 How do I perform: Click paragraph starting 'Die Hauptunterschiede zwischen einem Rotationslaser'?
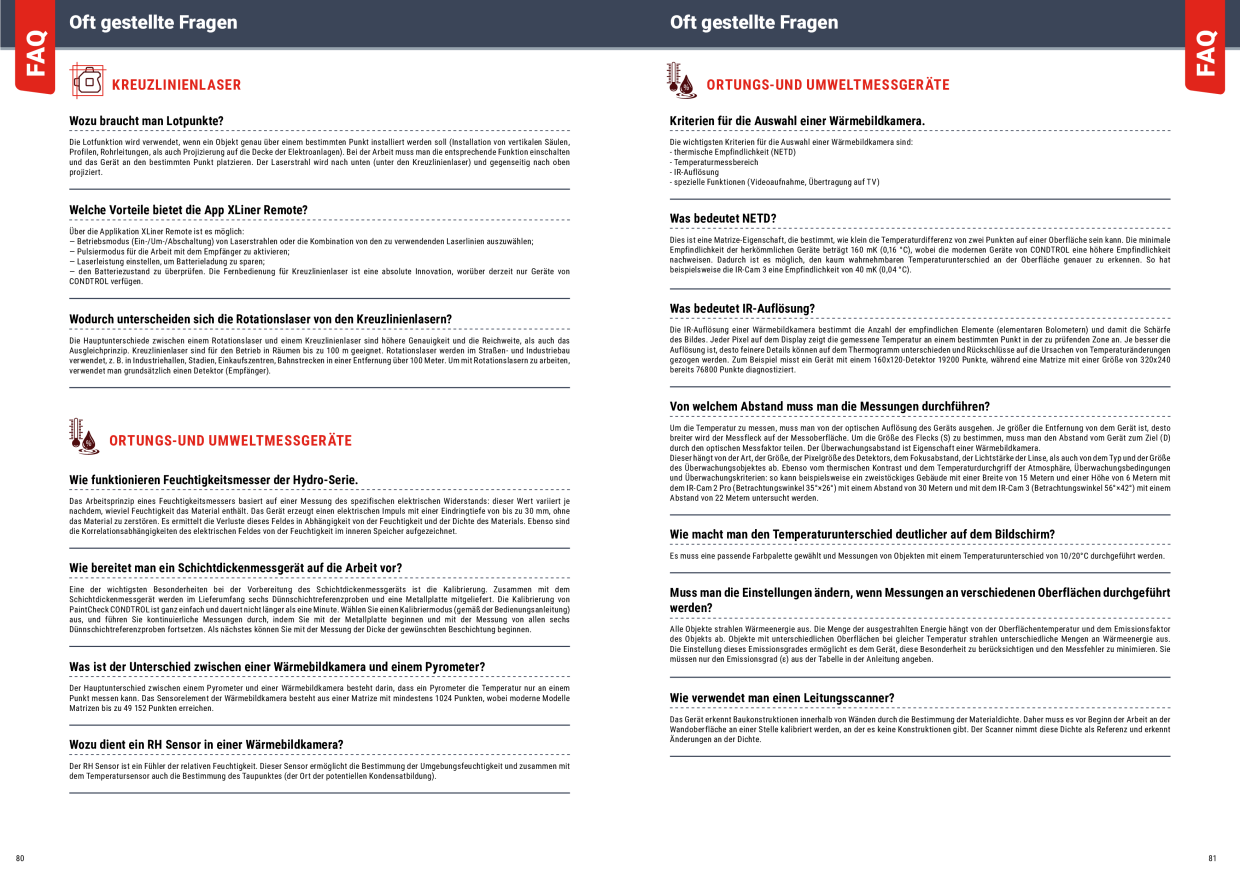319,356
